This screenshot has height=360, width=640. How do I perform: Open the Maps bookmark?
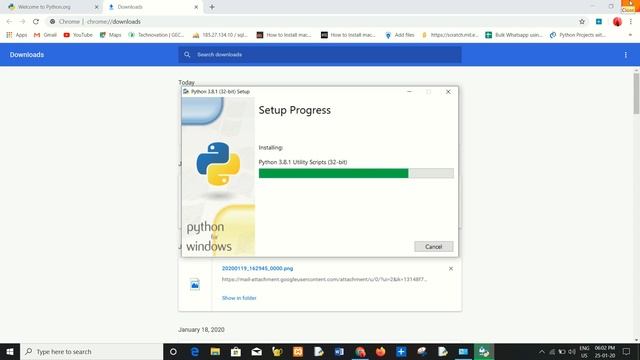pos(111,35)
